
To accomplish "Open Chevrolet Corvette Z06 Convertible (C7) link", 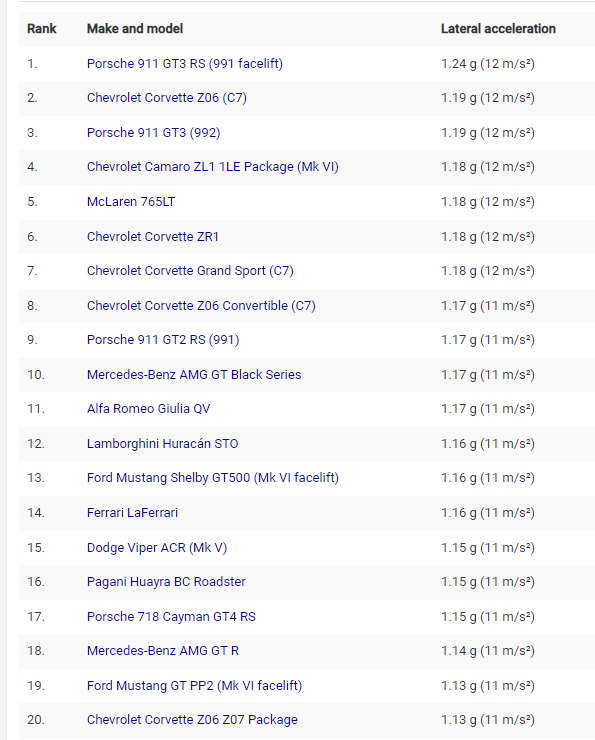I will click(x=201, y=306).
